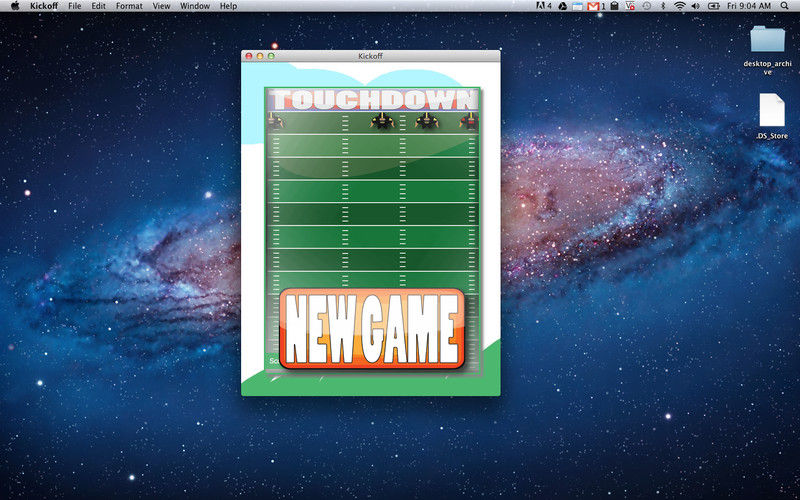
Task: Open the Apple menu
Action: (15, 6)
